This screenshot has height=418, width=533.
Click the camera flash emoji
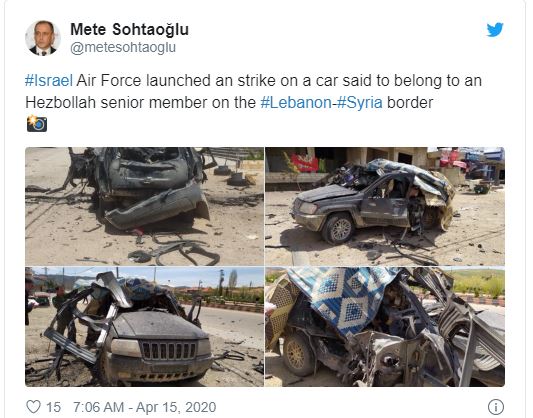[x=37, y=123]
